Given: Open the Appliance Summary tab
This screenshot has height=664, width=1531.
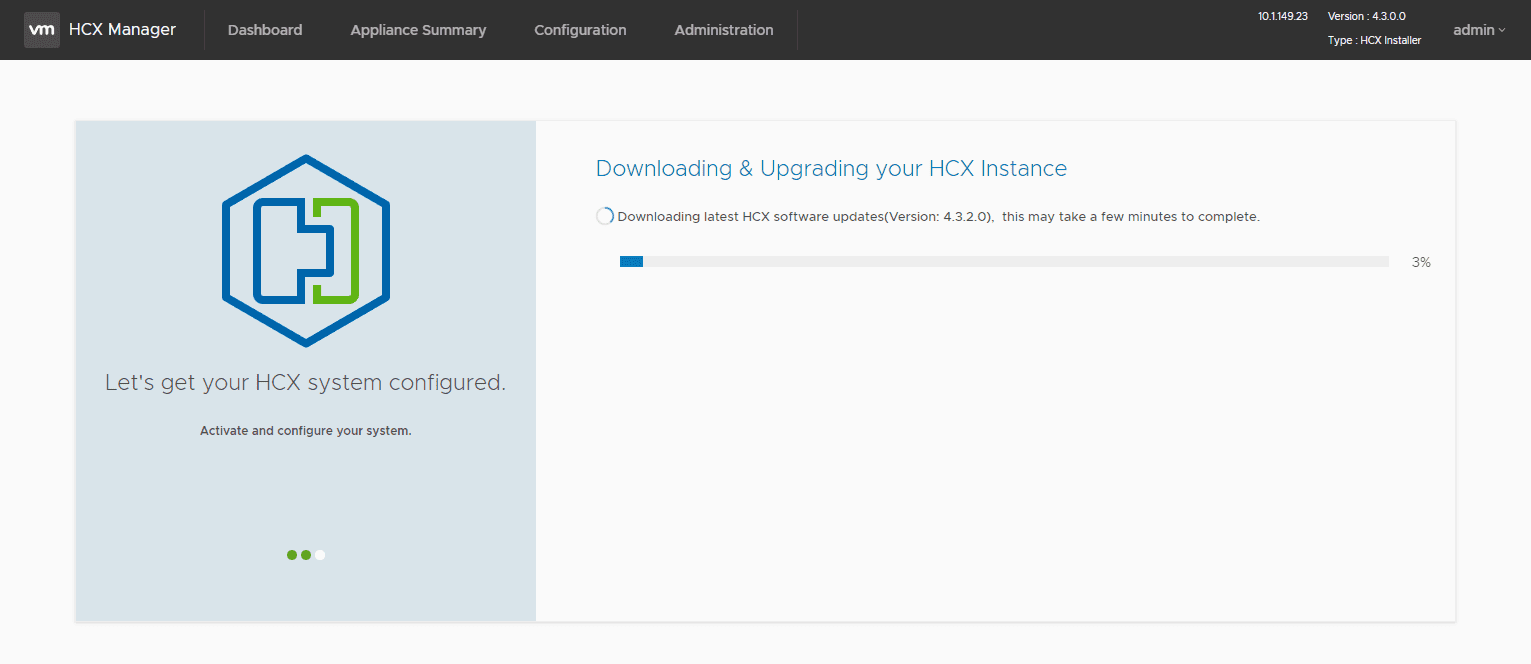Looking at the screenshot, I should (x=418, y=30).
